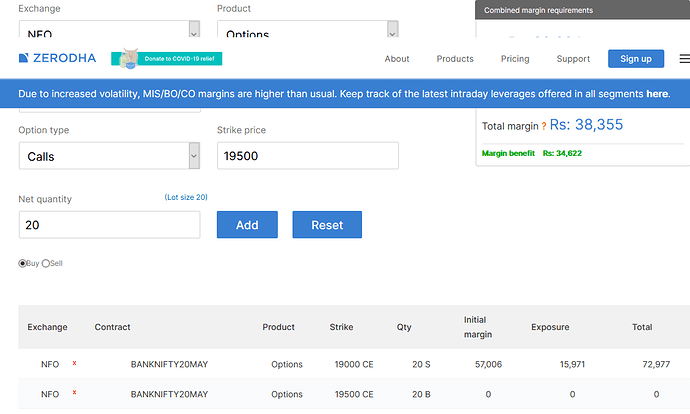Click BANKNIFTY20MAY in the 19000 CE row

click(x=169, y=364)
